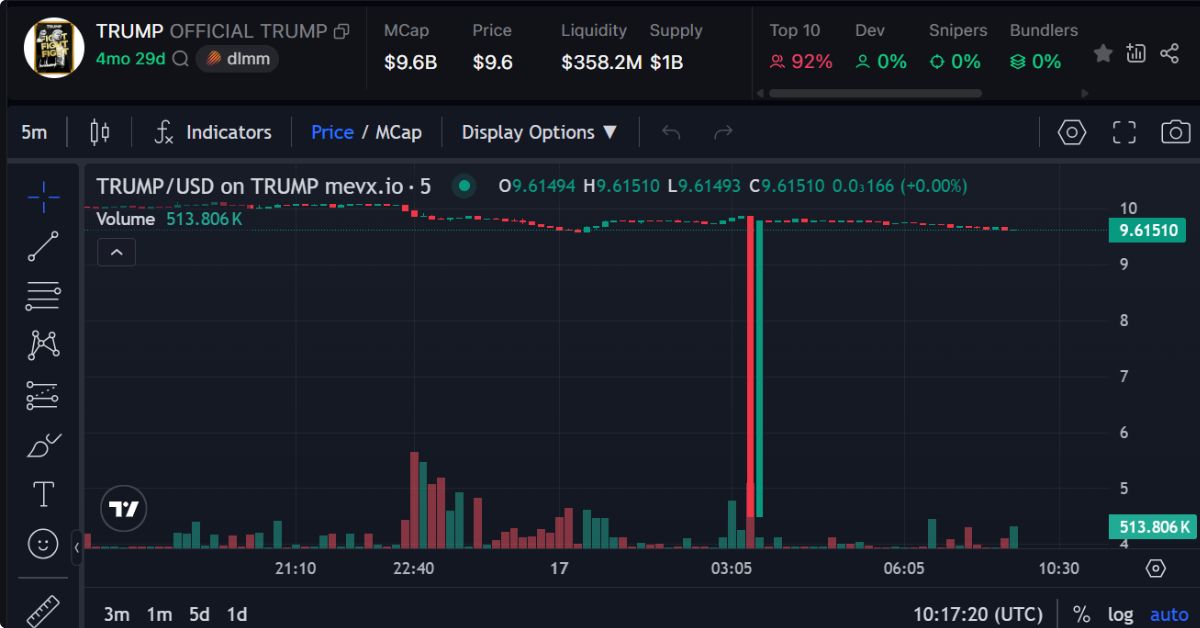Viewport: 1200px width, 628px height.
Task: Select the ruler measure tool
Action: click(43, 609)
